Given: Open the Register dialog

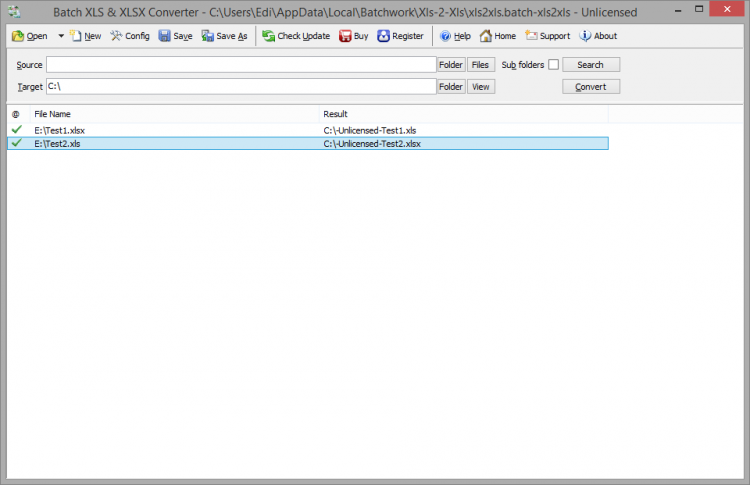Looking at the screenshot, I should [400, 36].
